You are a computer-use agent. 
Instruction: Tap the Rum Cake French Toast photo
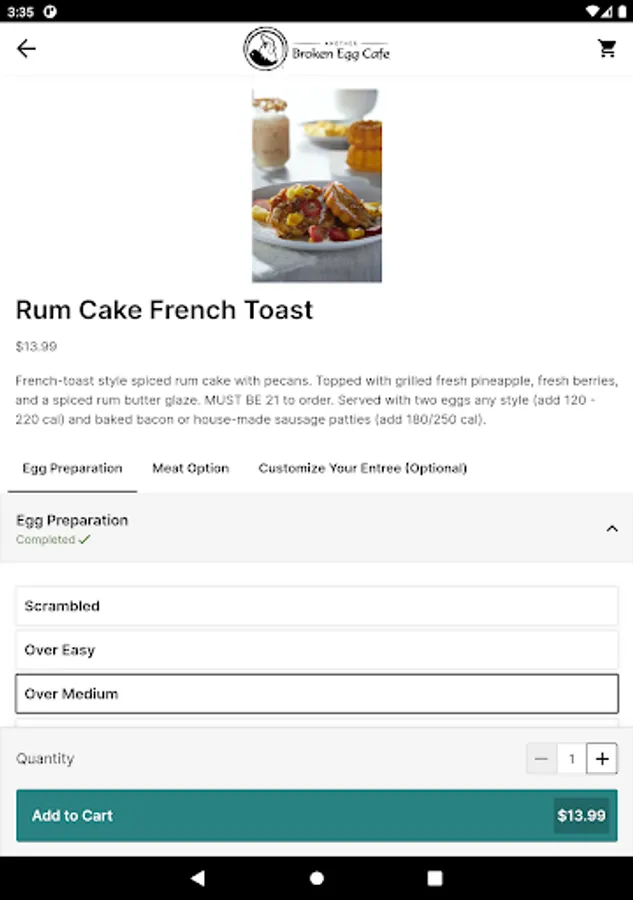click(316, 186)
